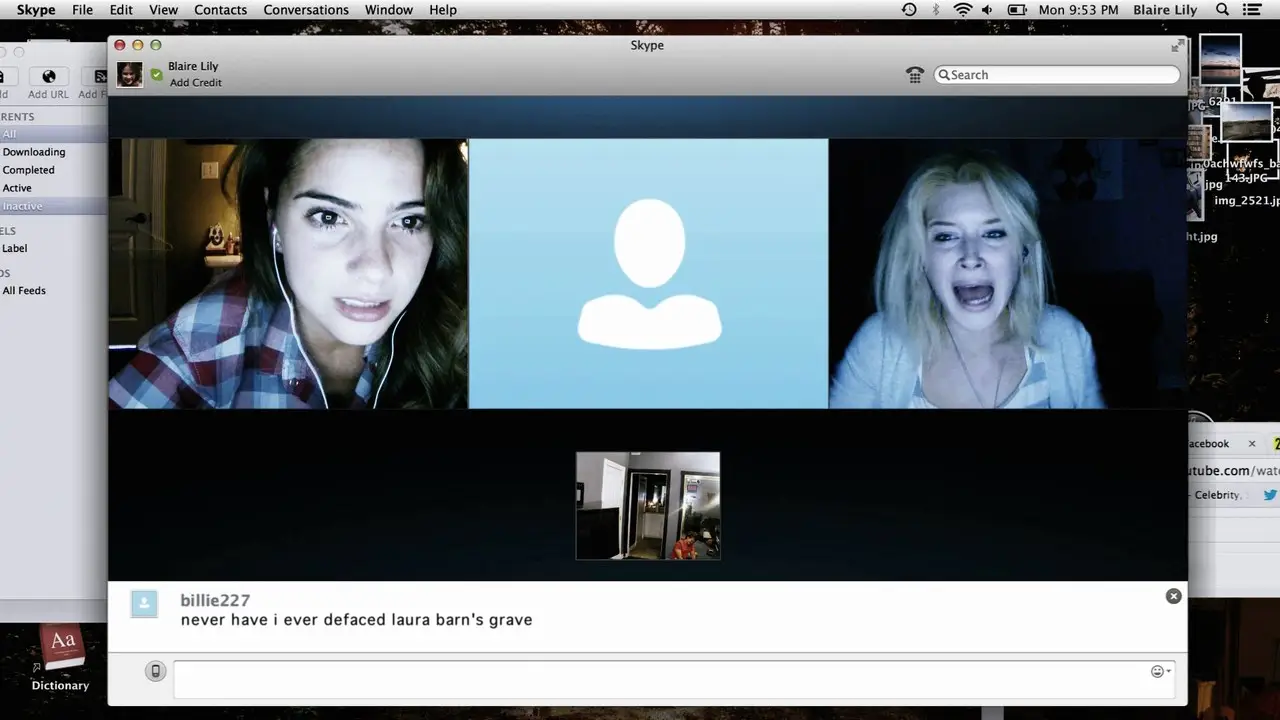Open the Skype menu in menu bar
The image size is (1280, 720).
(x=36, y=10)
